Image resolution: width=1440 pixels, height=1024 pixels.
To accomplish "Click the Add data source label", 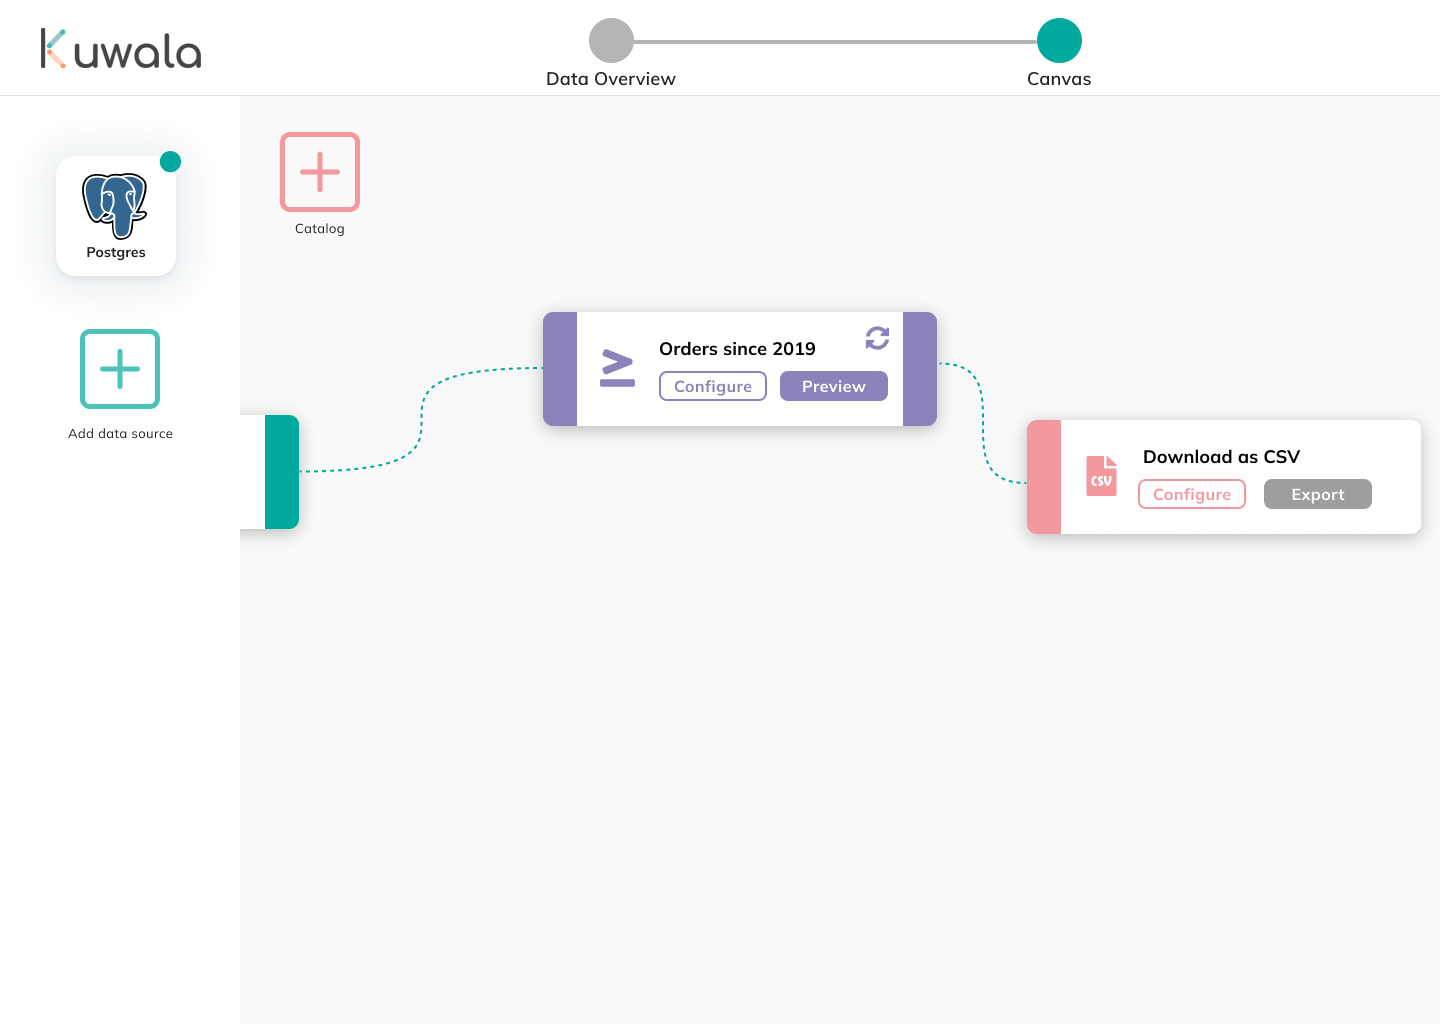I will [x=120, y=434].
